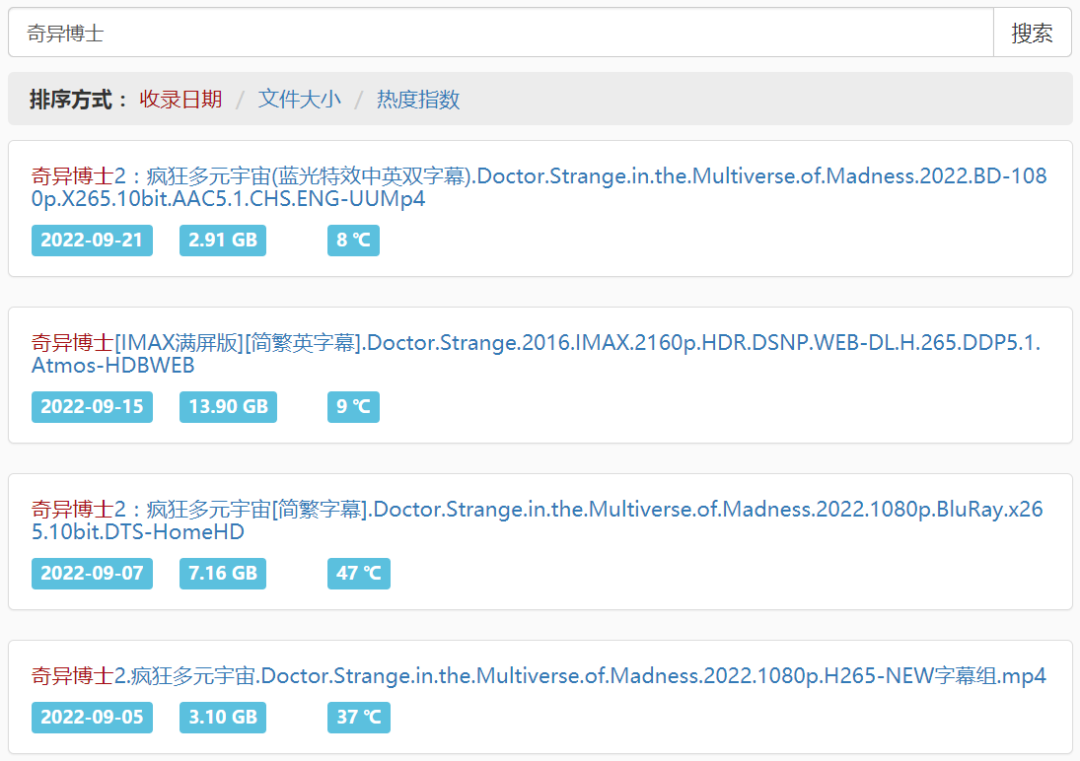1080x761 pixels.
Task: Click the 13.90 GB size badge
Action: point(228,407)
